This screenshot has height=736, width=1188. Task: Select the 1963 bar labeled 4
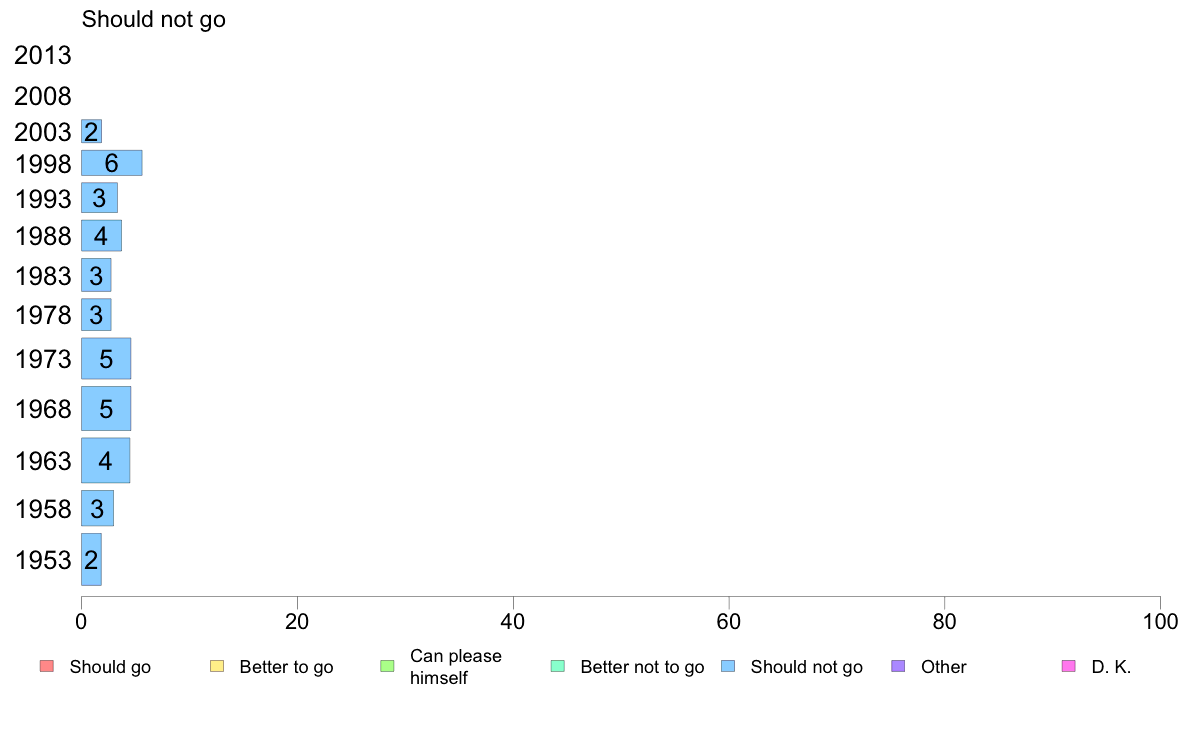(105, 460)
